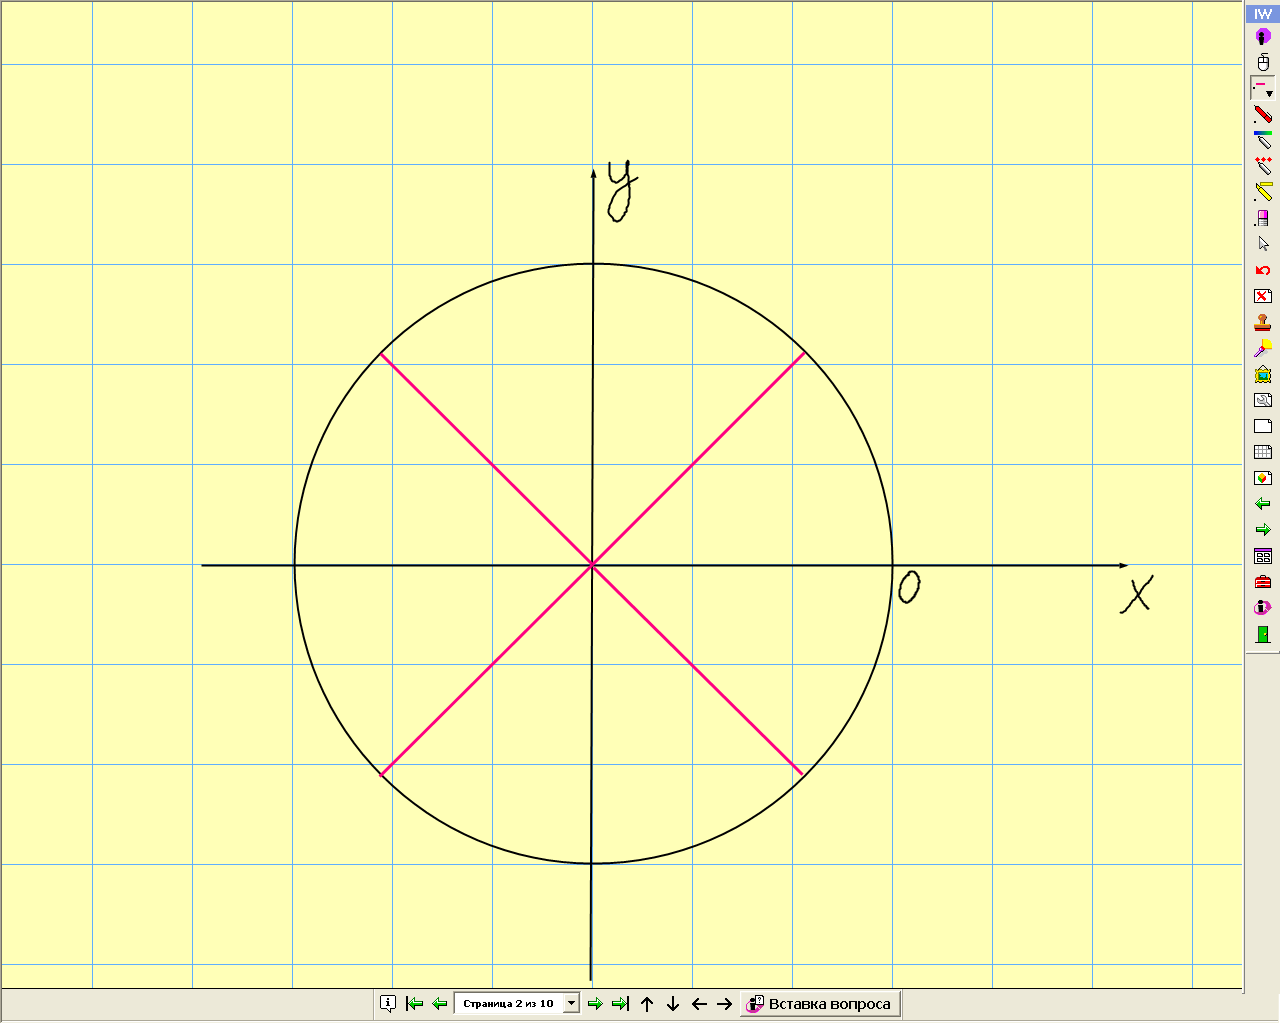1280x1024 pixels.
Task: Click the purple octagon person icon
Action: (x=1263, y=37)
